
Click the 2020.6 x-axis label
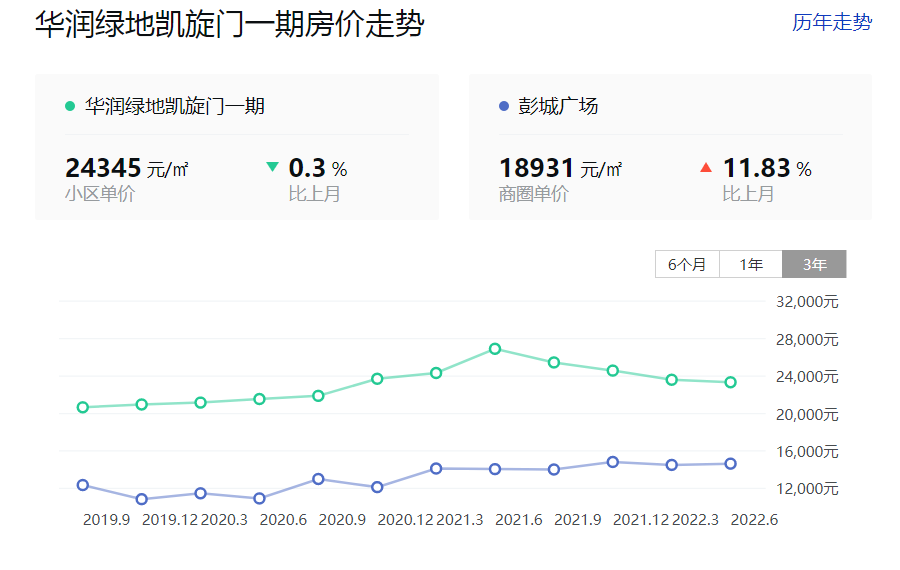(x=284, y=520)
